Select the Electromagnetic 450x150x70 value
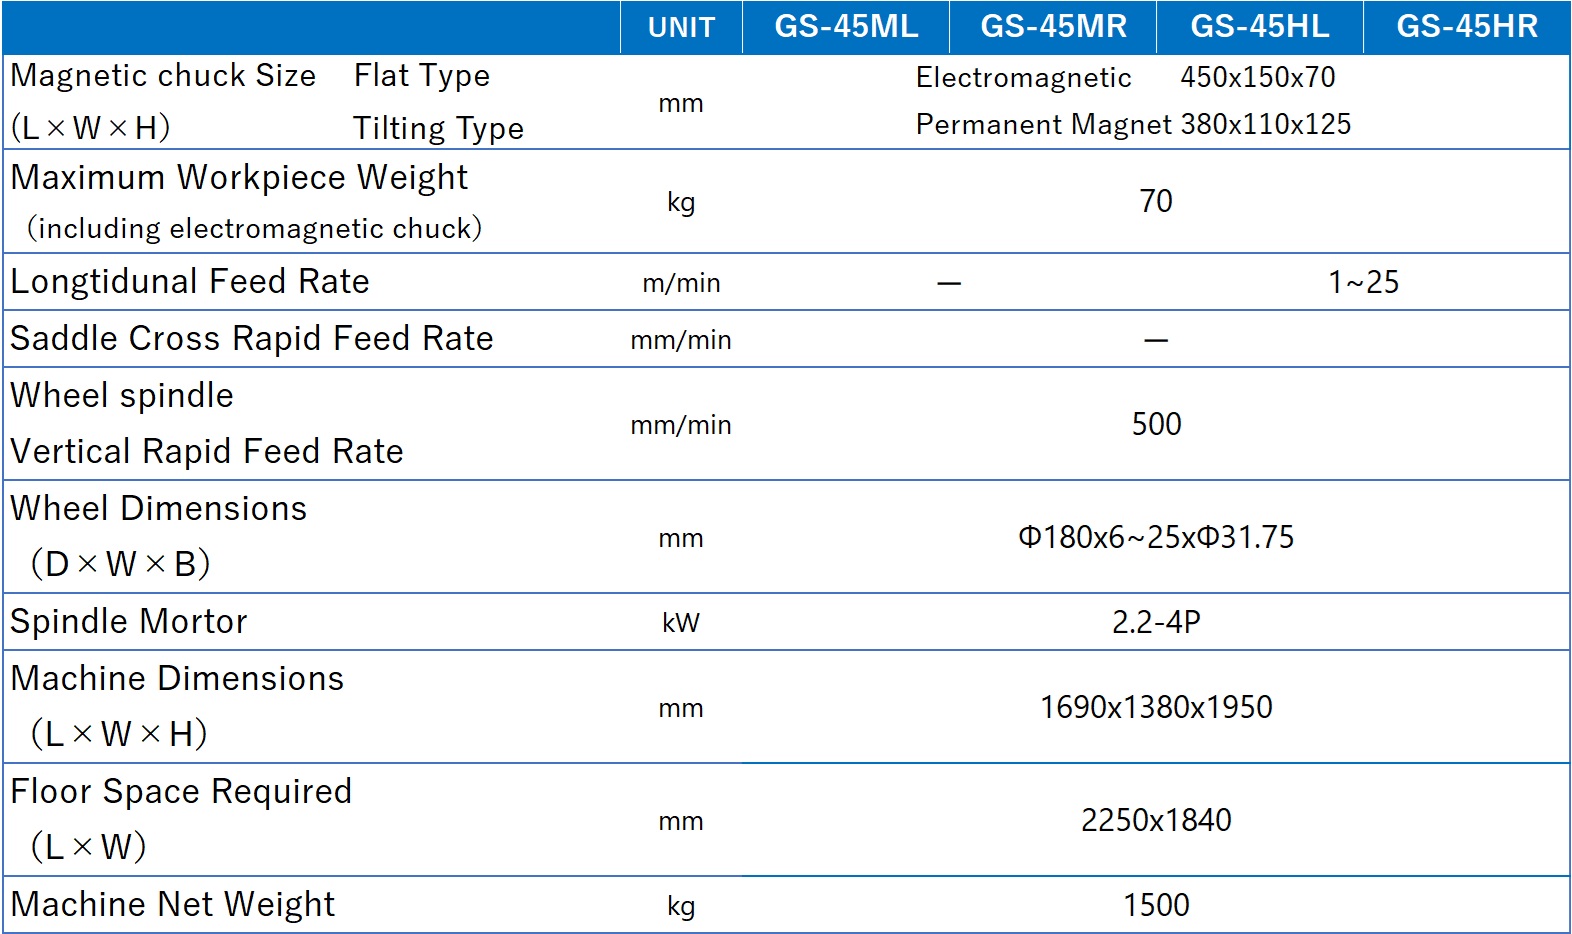The height and width of the screenshot is (934, 1572). click(1125, 77)
